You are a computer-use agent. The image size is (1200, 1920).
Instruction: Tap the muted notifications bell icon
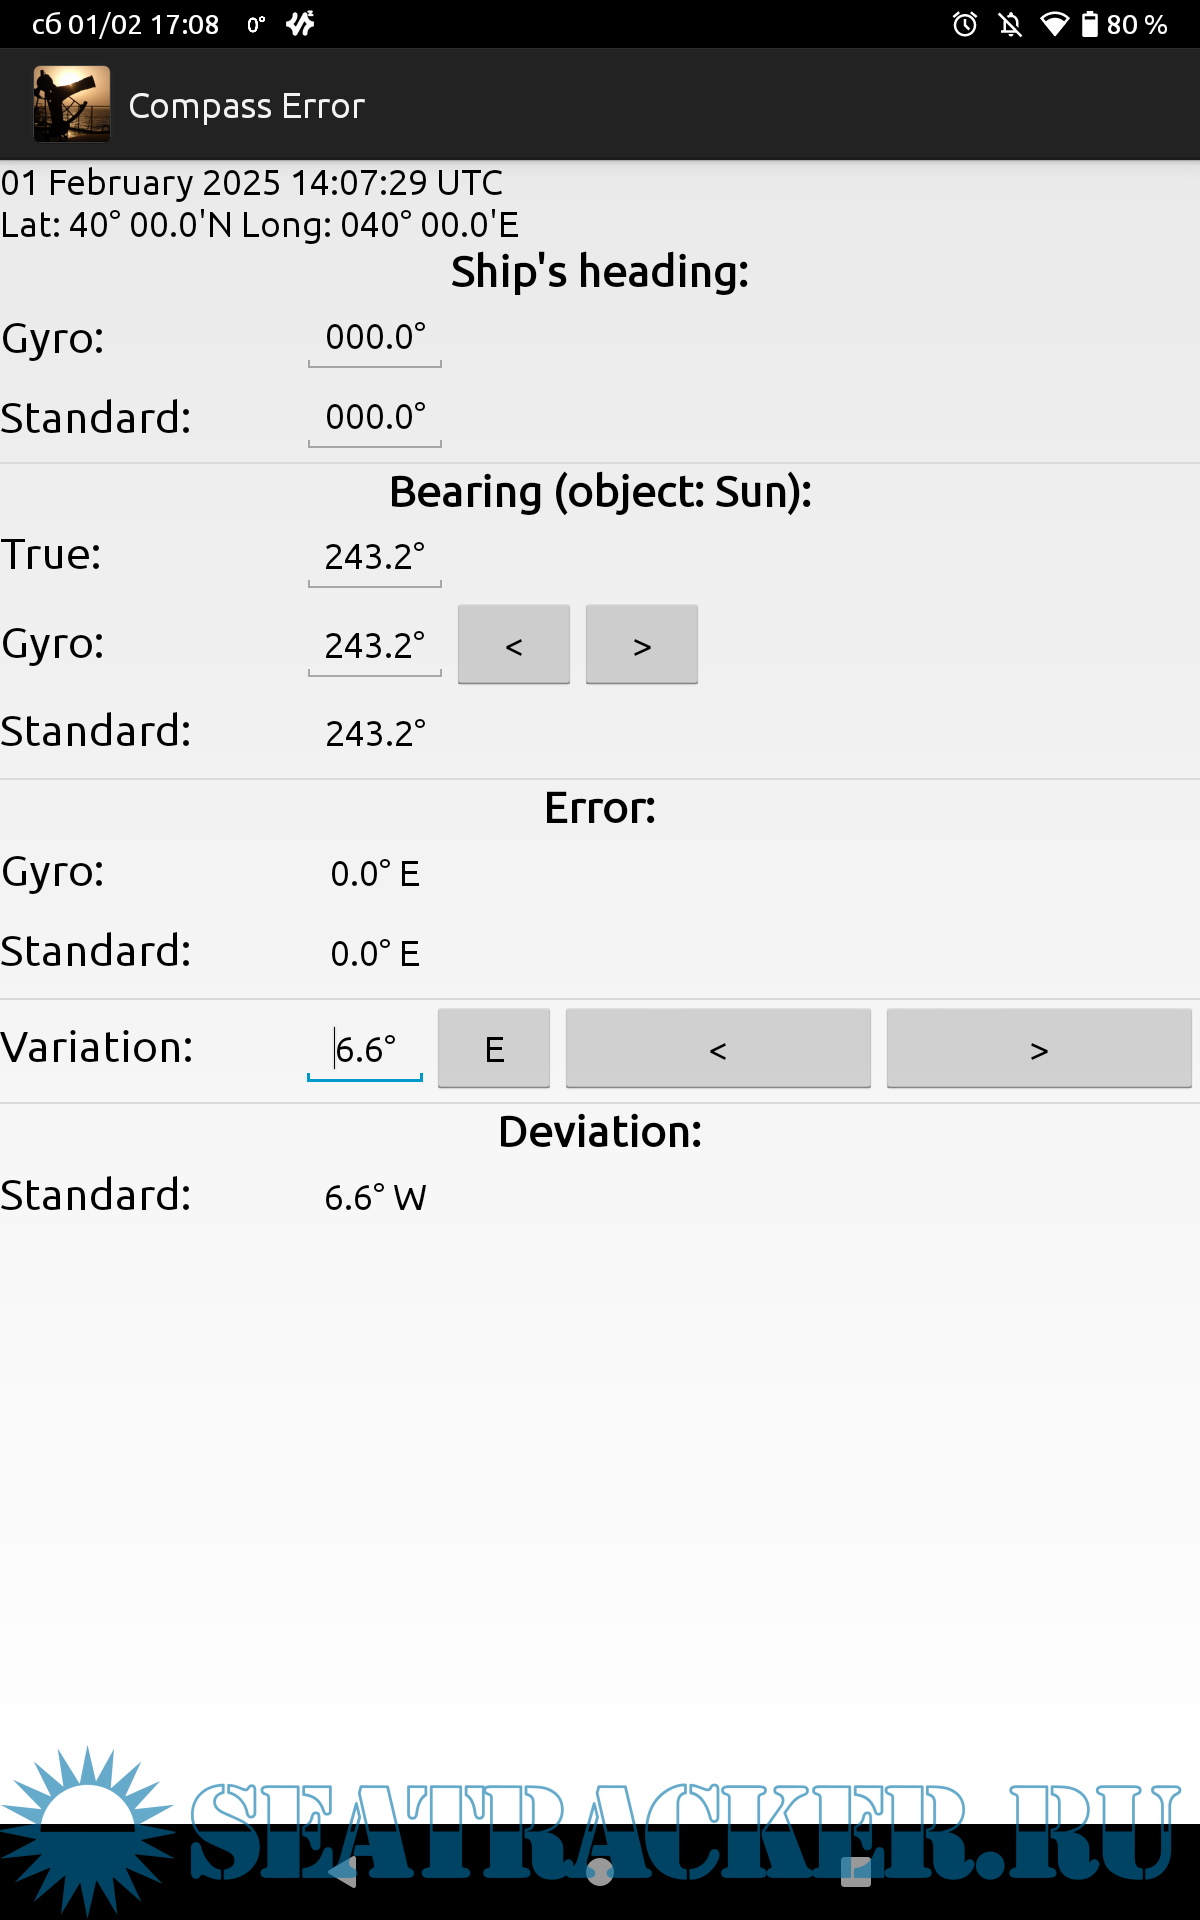click(1010, 24)
